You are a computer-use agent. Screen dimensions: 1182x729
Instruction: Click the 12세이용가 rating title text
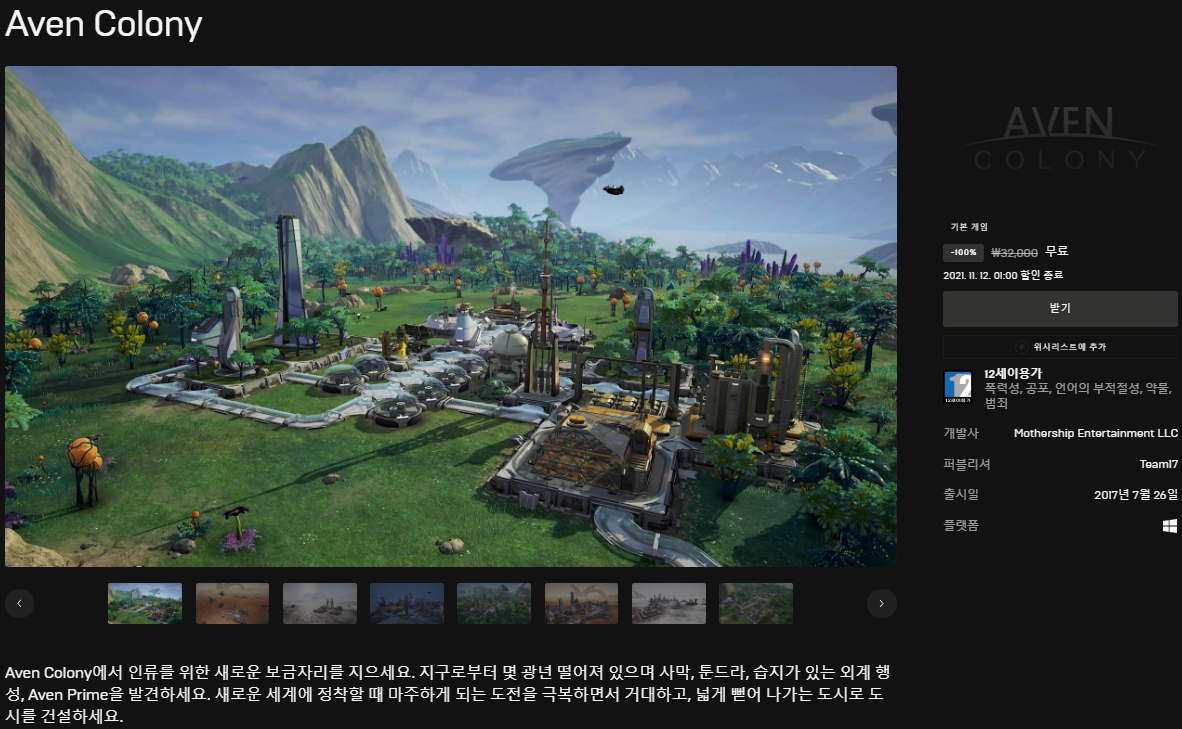pyautogui.click(x=1013, y=374)
